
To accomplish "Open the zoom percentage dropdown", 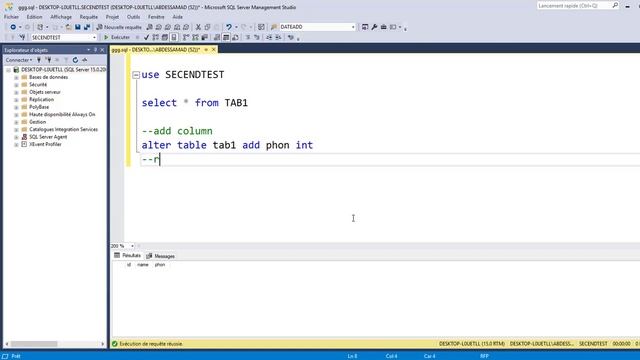I will [x=132, y=246].
